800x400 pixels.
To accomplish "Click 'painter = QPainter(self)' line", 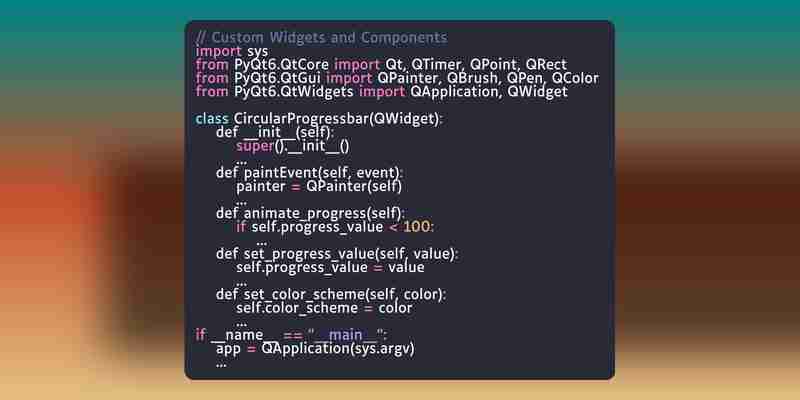I will (x=319, y=187).
